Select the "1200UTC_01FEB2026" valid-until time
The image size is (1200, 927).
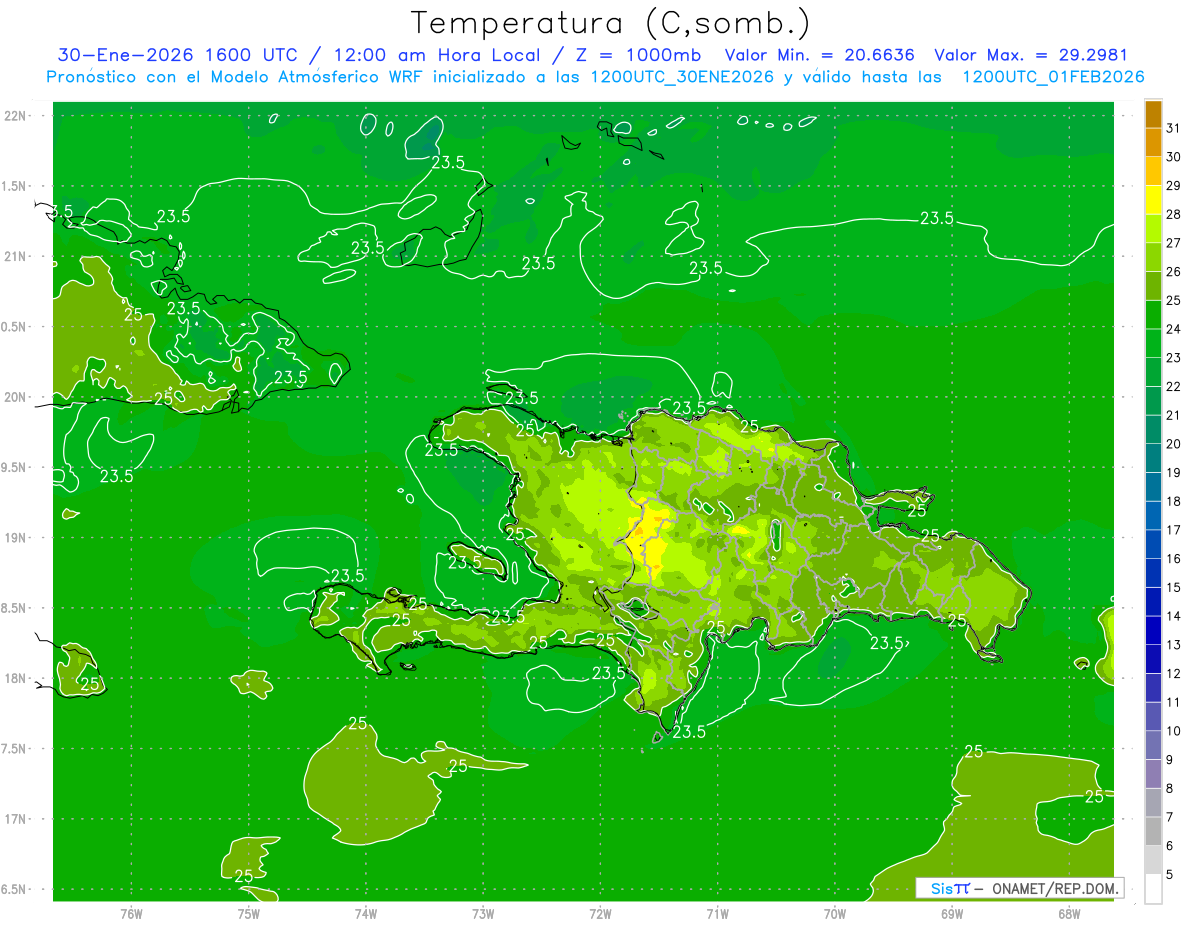coord(1053,77)
